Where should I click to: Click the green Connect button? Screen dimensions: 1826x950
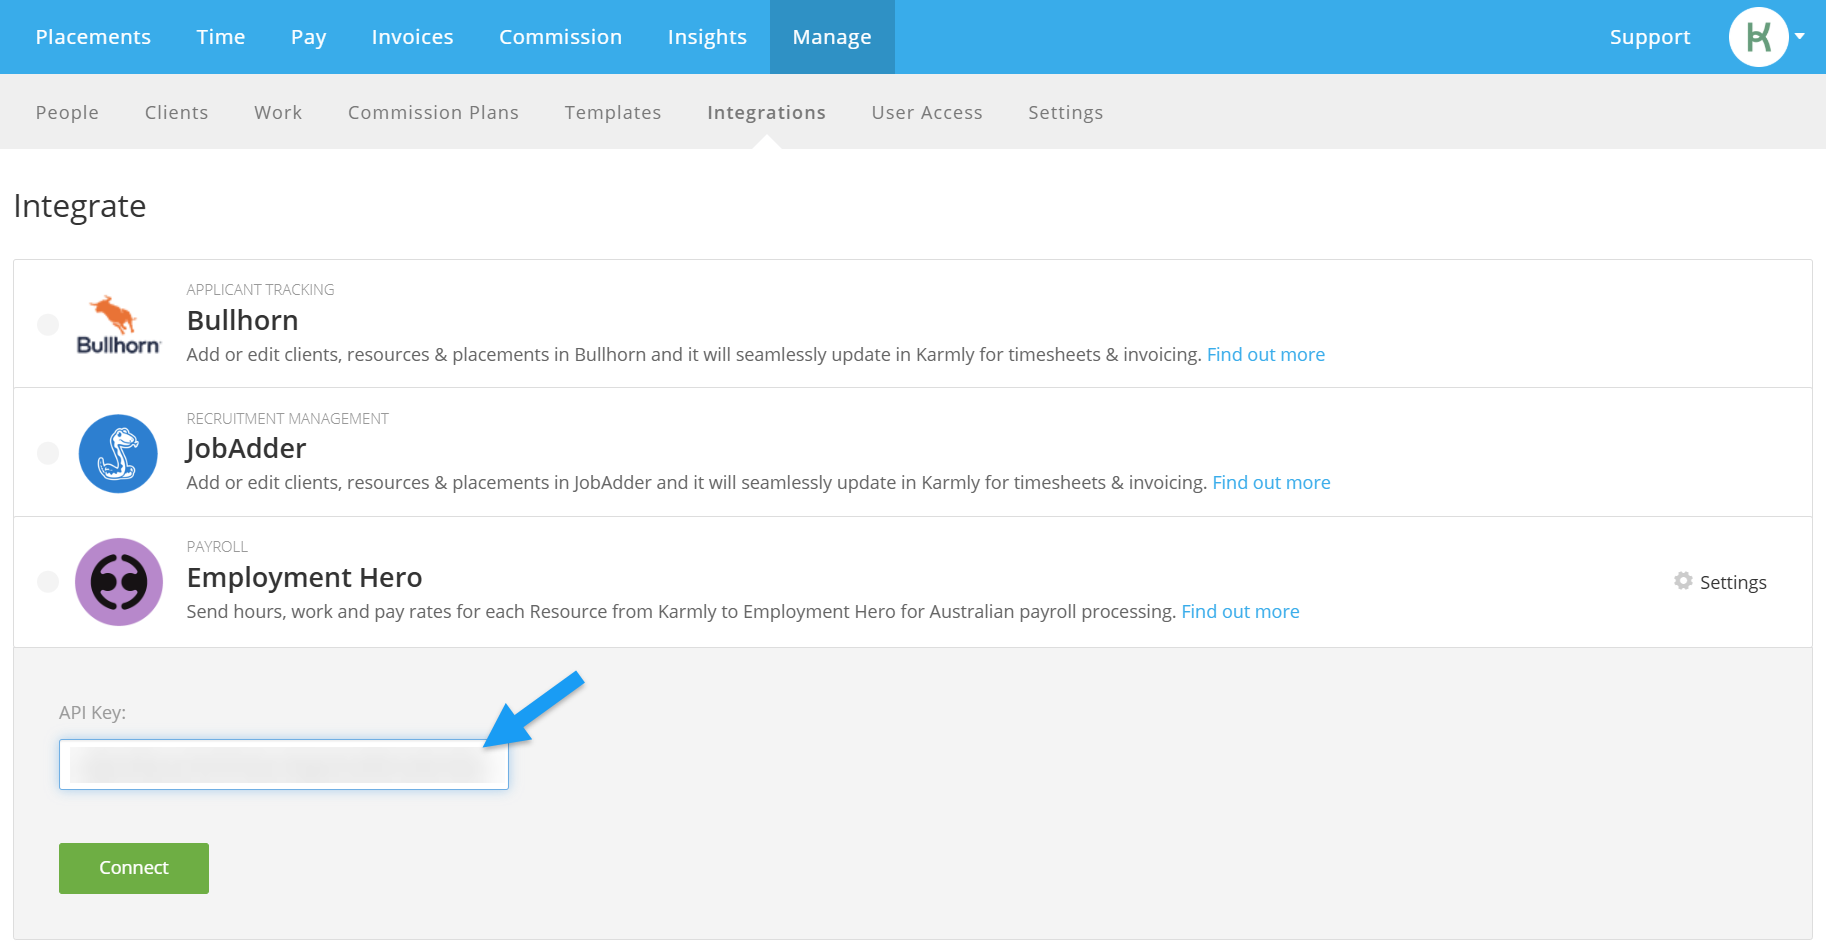[x=134, y=868]
